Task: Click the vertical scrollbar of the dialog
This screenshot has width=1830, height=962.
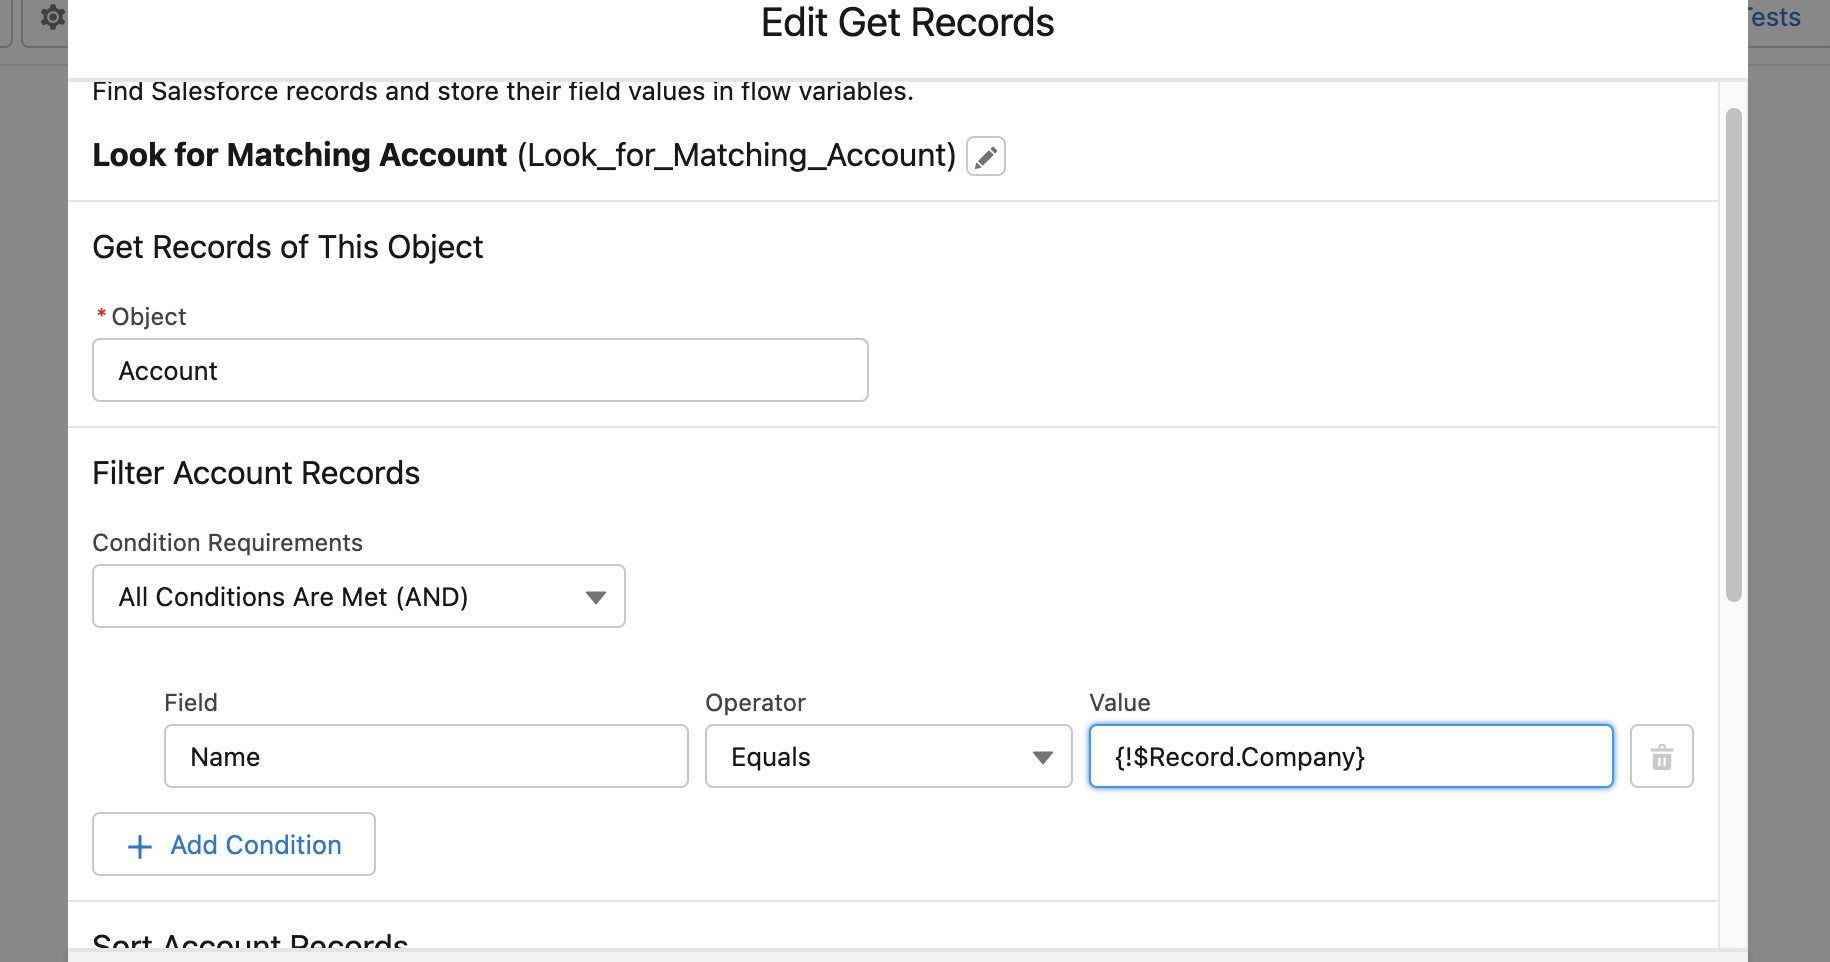Action: pos(1733,355)
